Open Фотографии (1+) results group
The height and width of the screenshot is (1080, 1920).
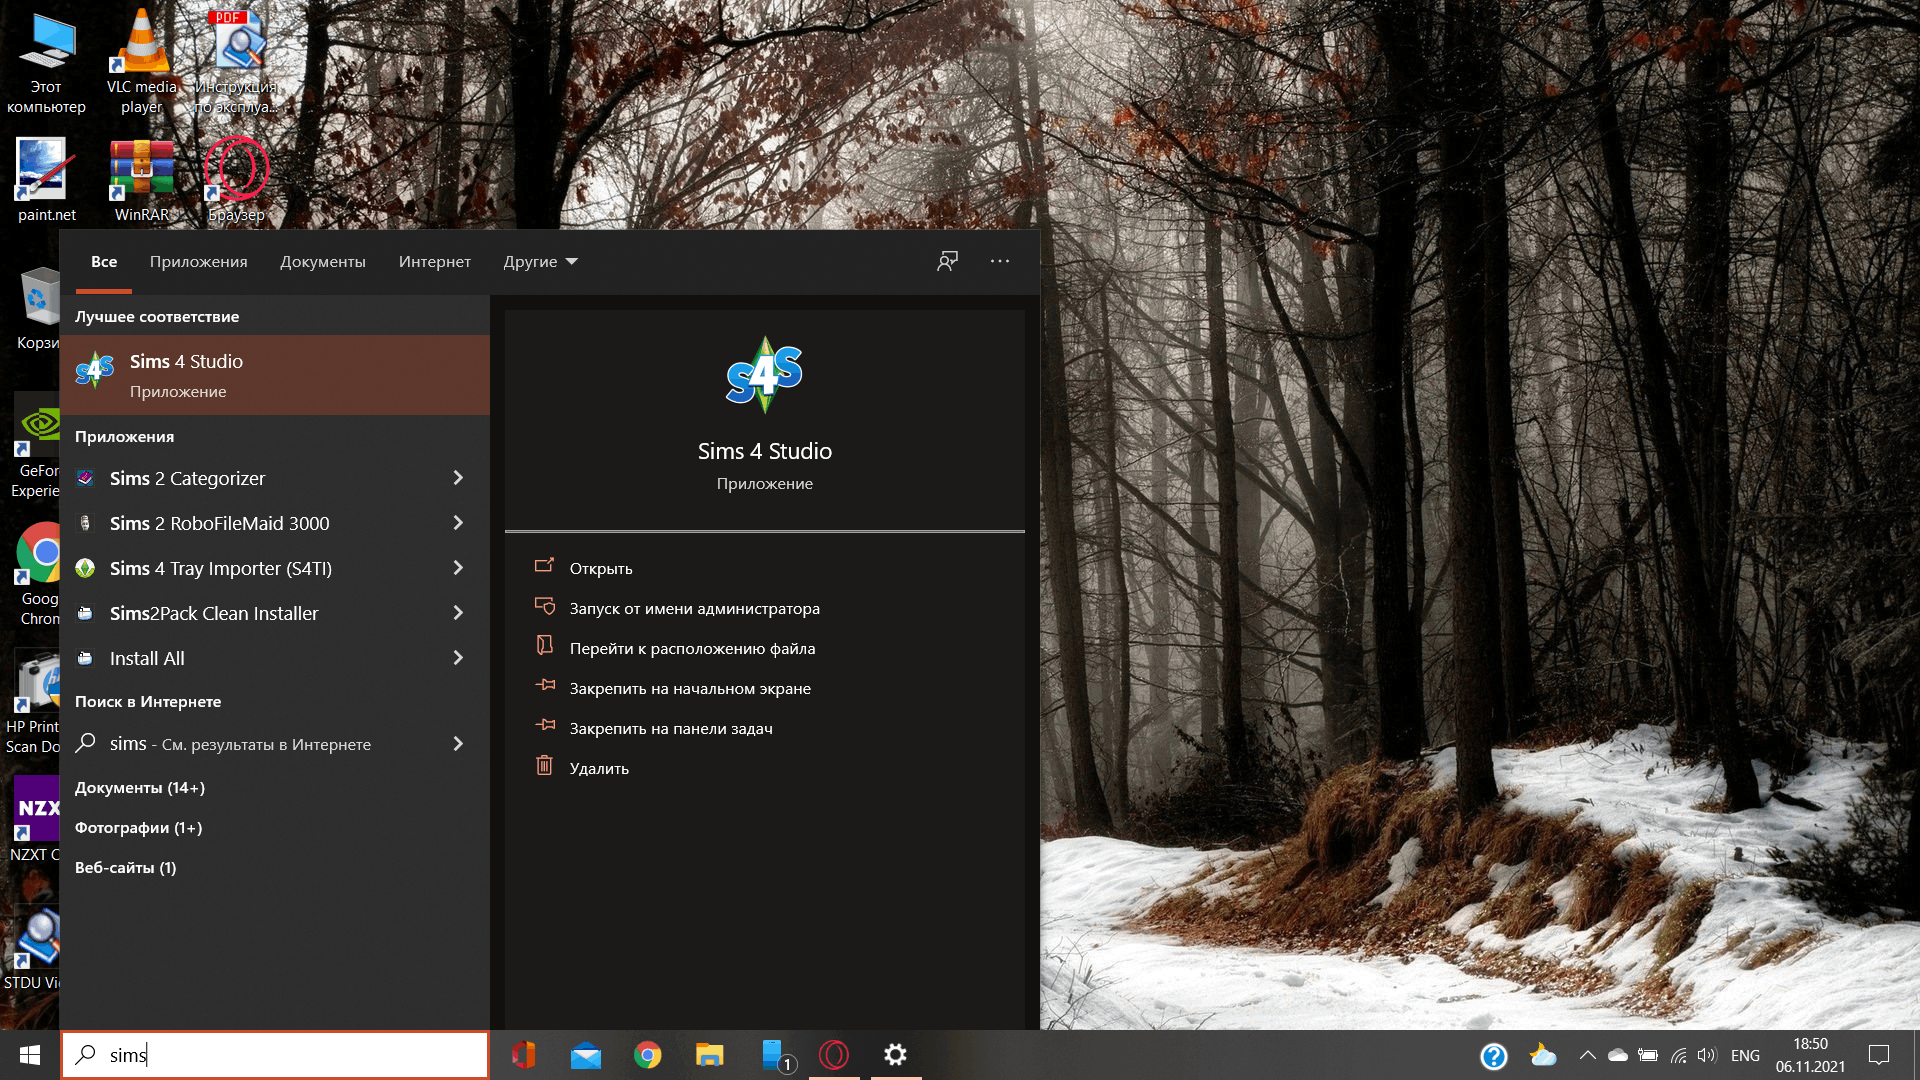coord(138,828)
